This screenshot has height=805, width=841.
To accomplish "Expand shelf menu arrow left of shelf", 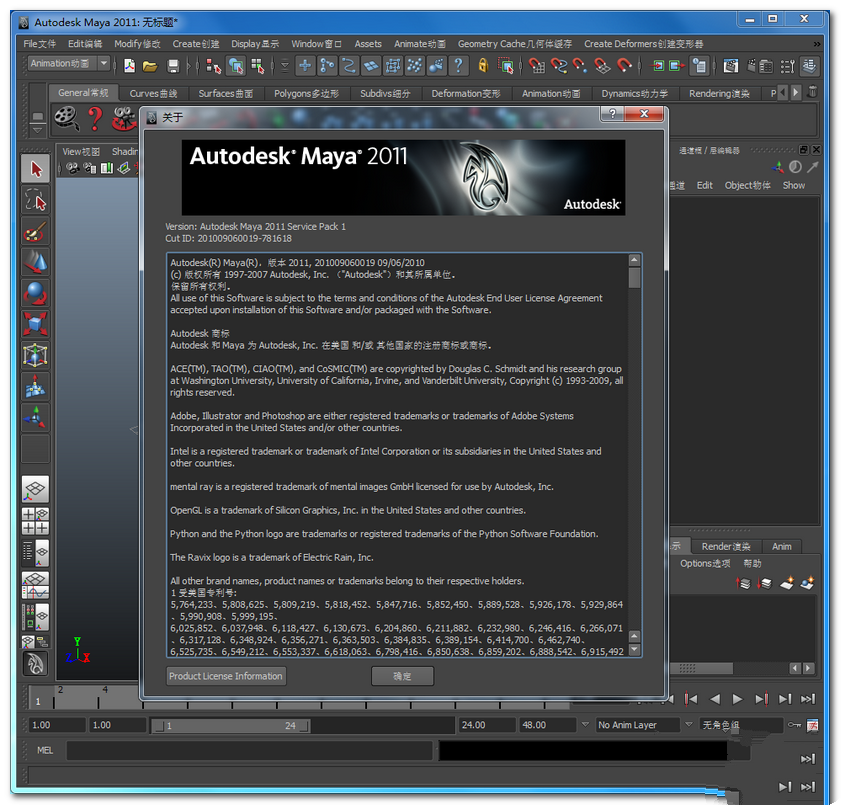I will coord(38,129).
